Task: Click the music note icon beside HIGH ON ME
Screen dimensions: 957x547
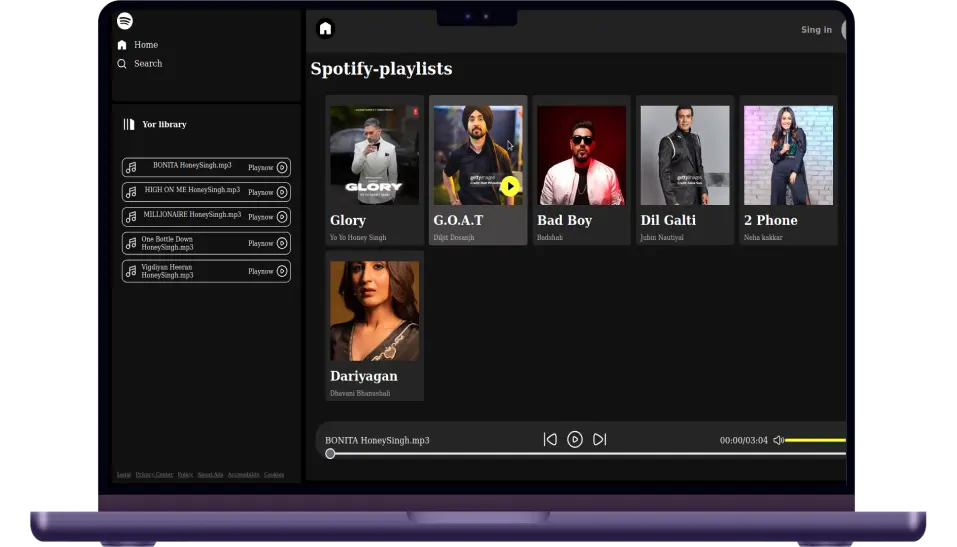Action: (131, 192)
